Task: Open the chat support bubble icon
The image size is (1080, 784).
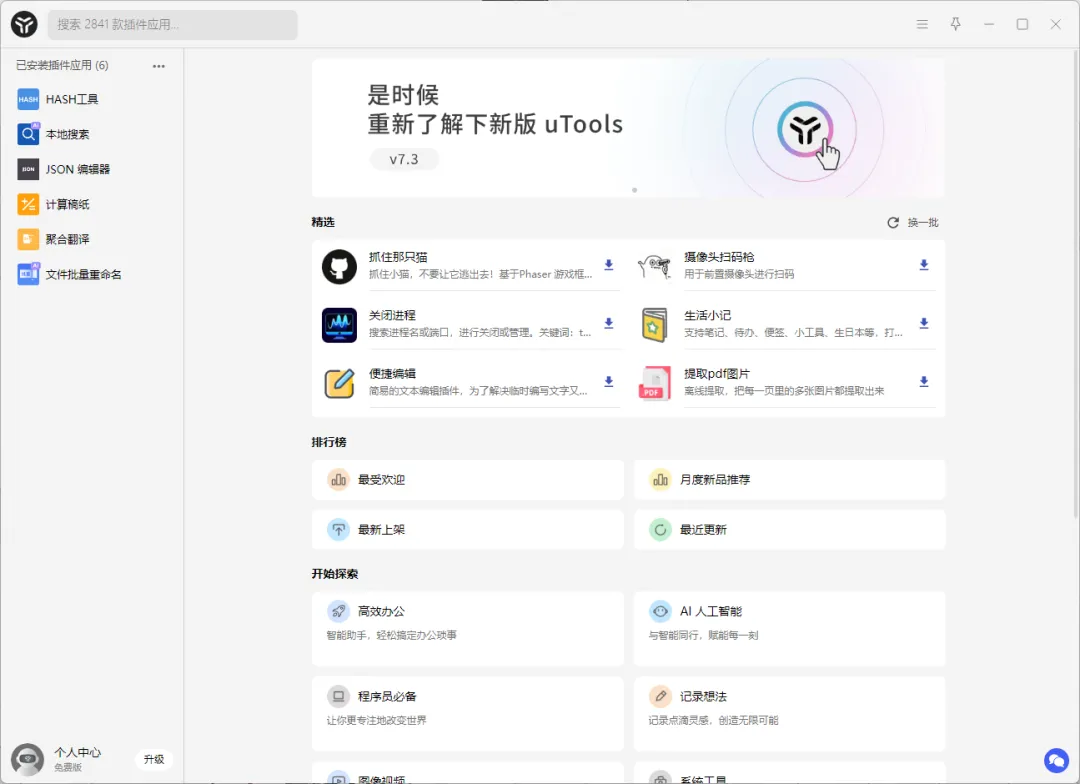Action: 1056,761
